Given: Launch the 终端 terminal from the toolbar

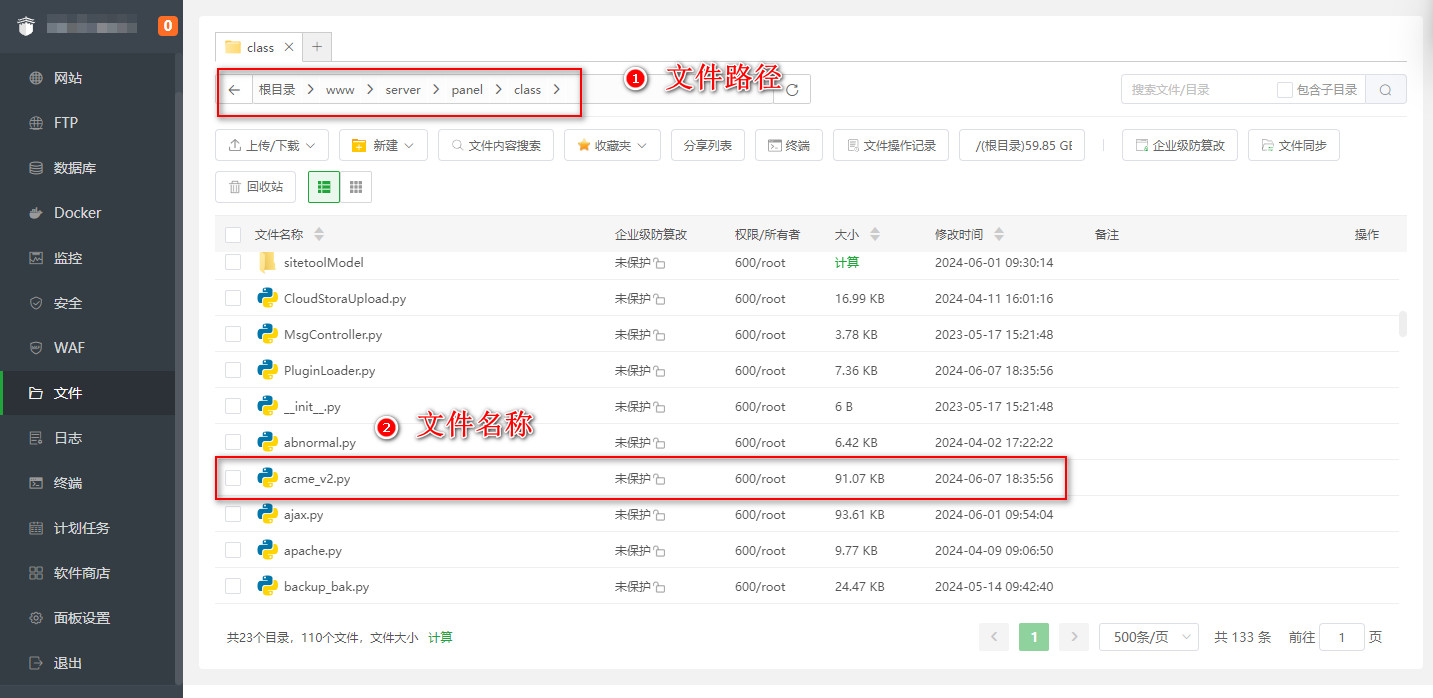Looking at the screenshot, I should 788,144.
